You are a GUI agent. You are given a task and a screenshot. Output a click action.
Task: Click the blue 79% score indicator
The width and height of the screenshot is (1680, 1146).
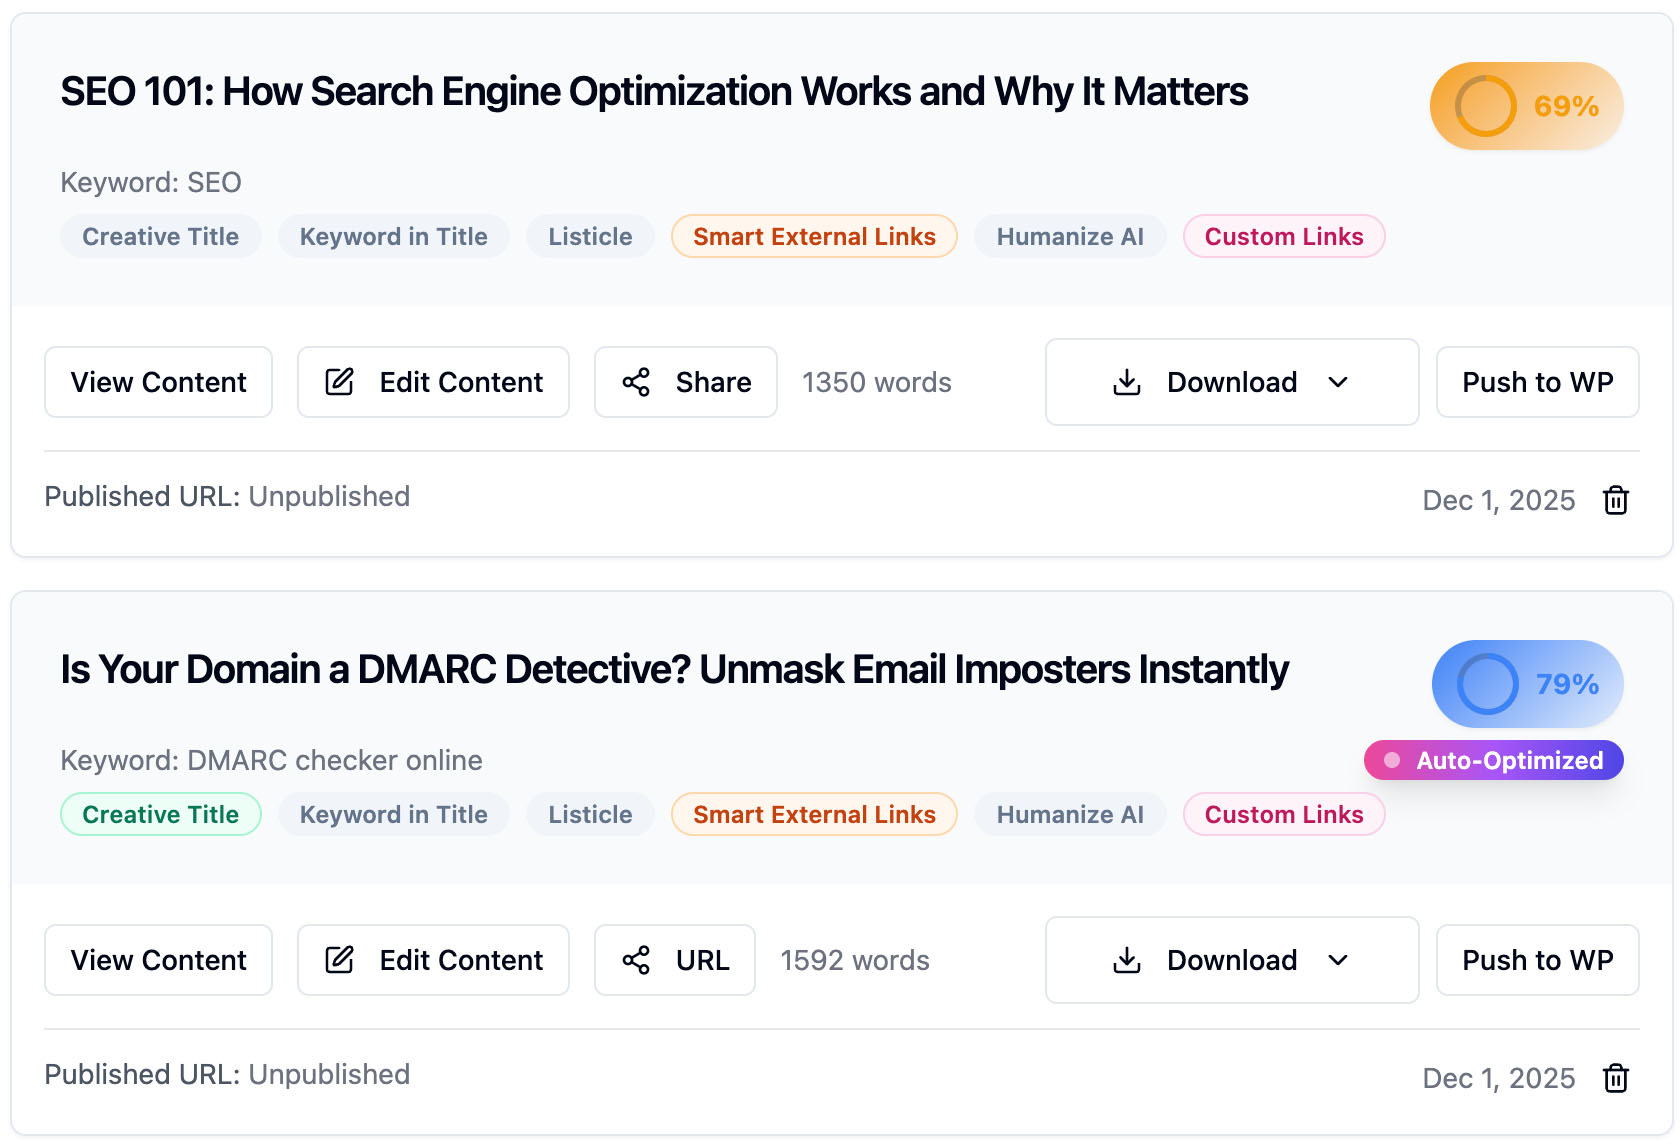[x=1527, y=684]
